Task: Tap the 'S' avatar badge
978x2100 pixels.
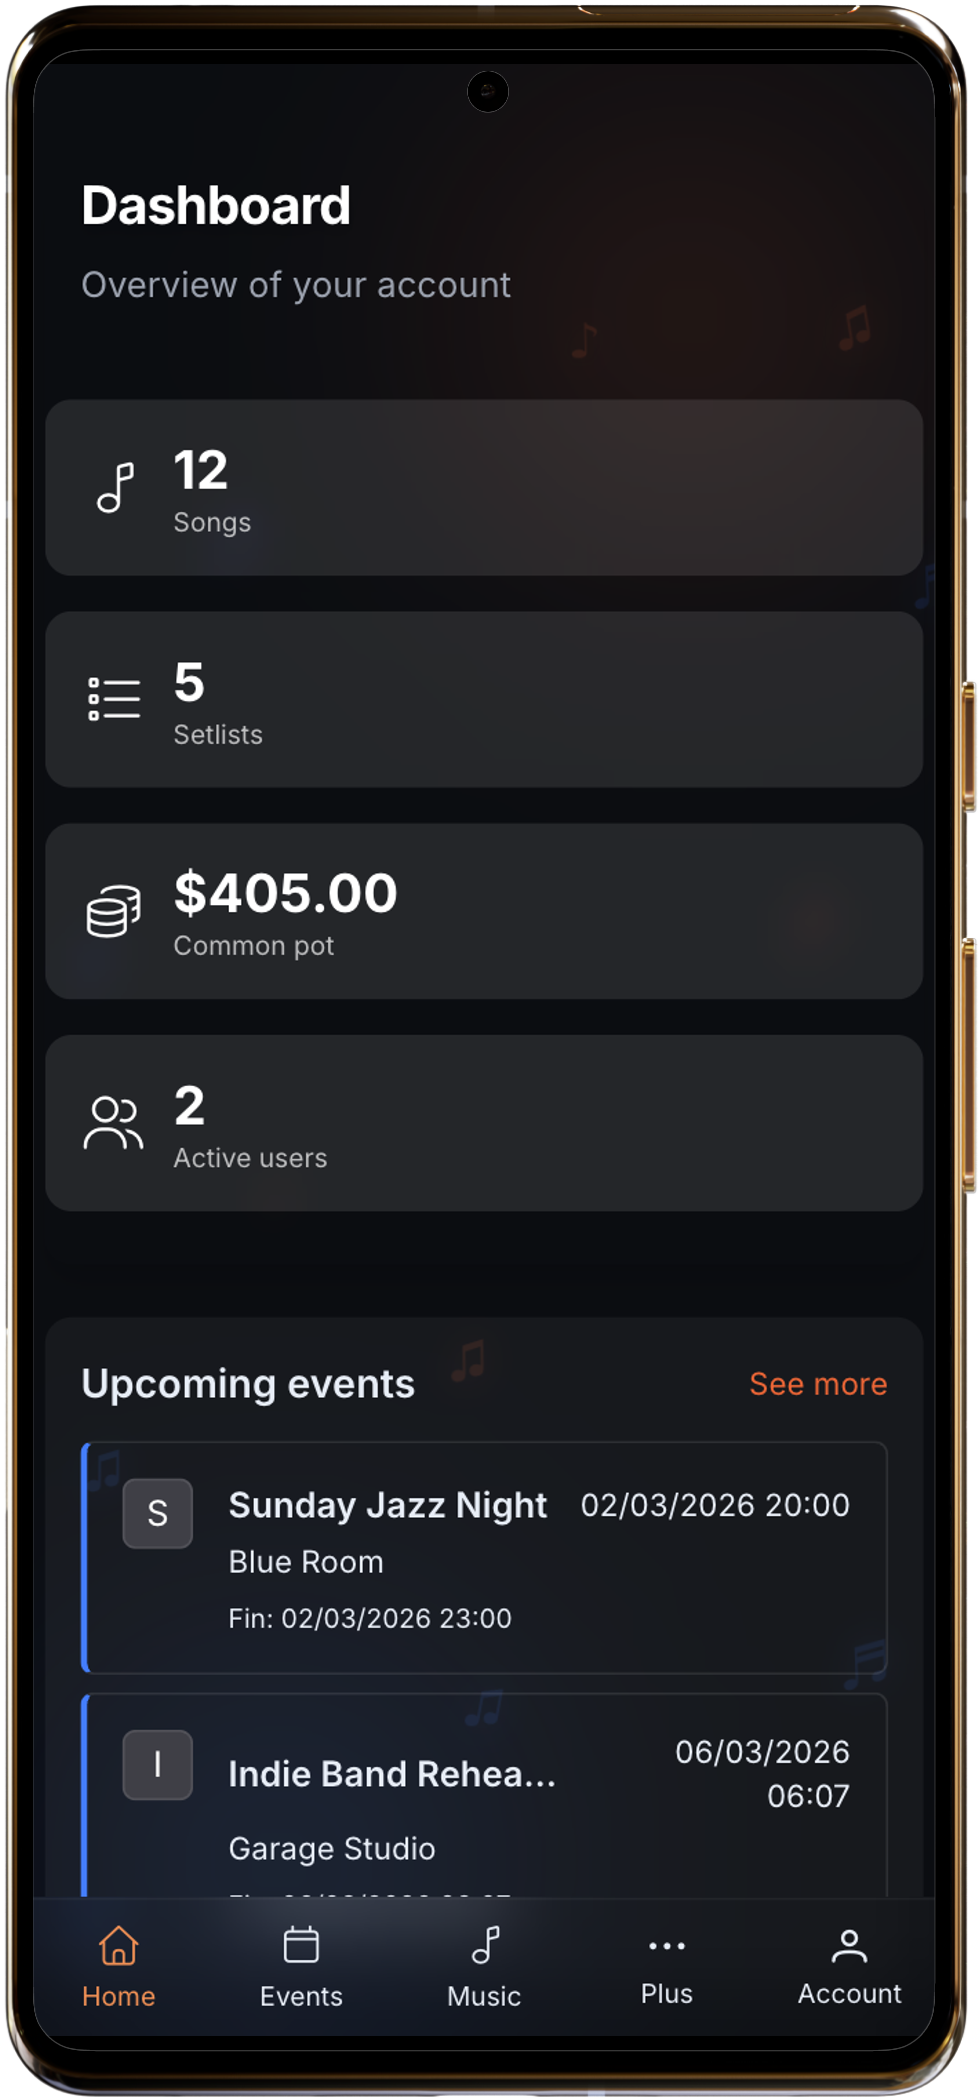Action: tap(158, 1513)
